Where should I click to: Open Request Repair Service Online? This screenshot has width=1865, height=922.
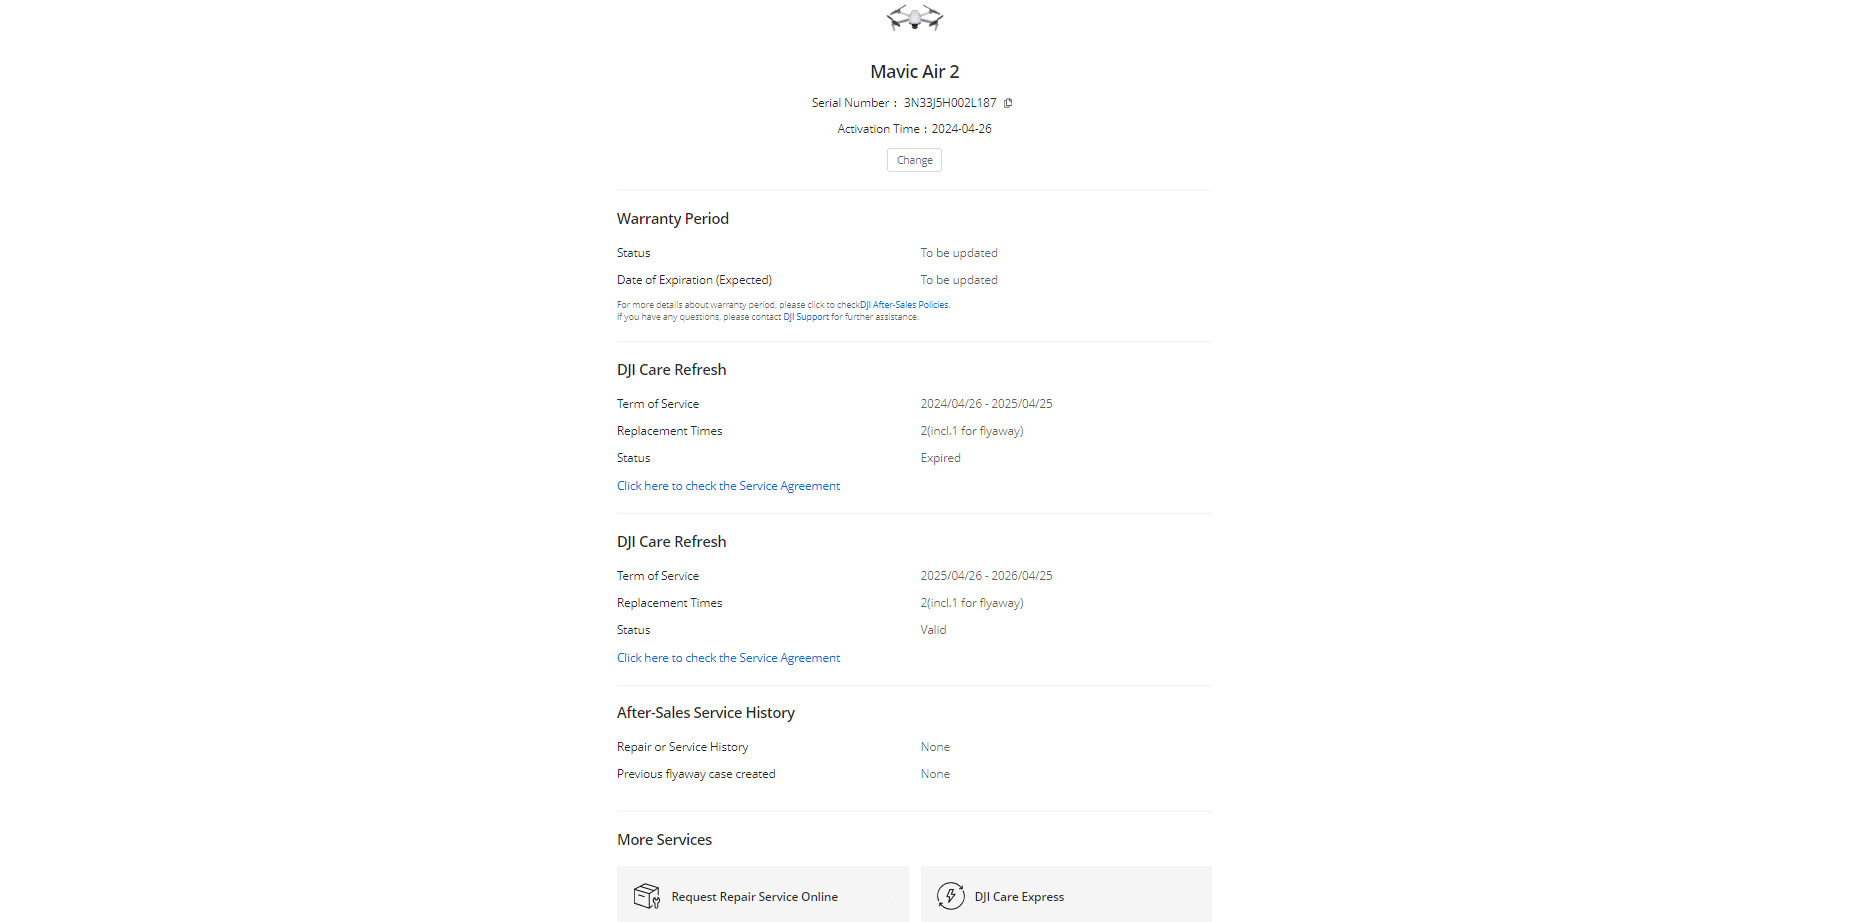[763, 896]
